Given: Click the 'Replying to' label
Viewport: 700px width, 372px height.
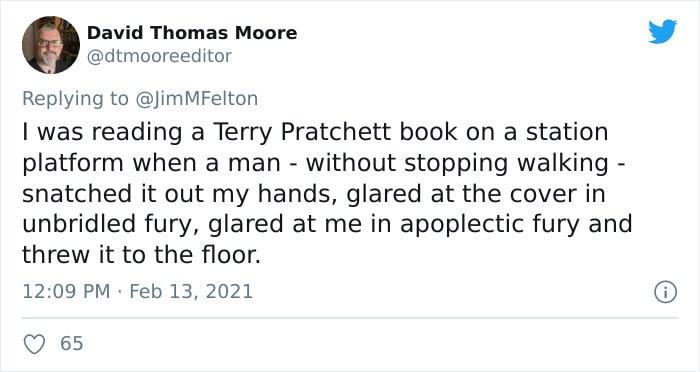Looking at the screenshot, I should (75, 99).
